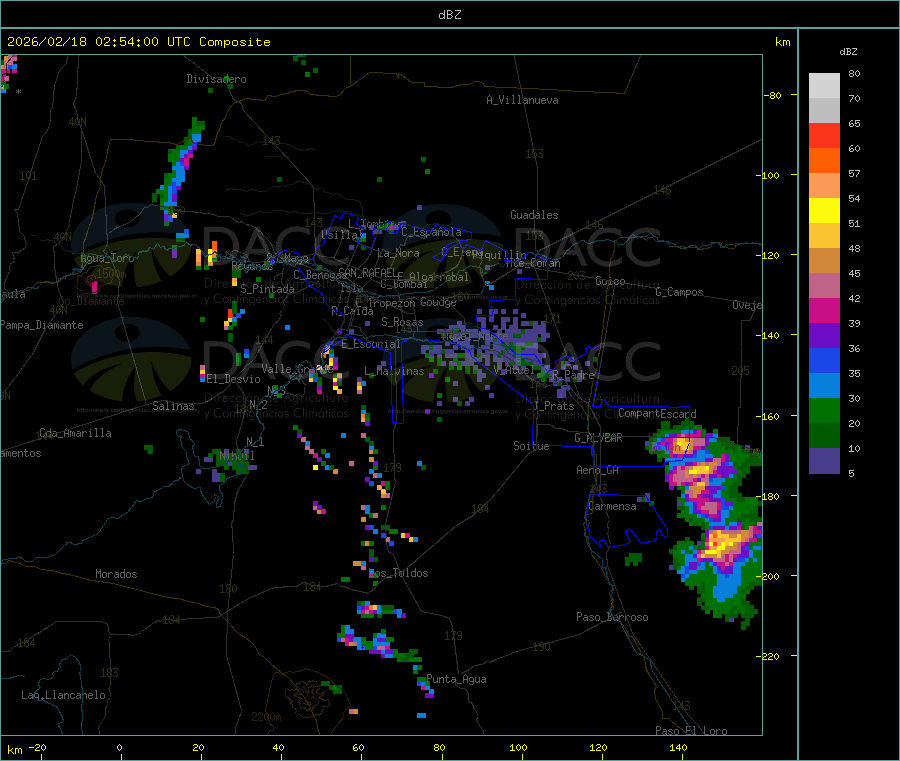Click the 'Agua_Toro' map label

click(107, 258)
